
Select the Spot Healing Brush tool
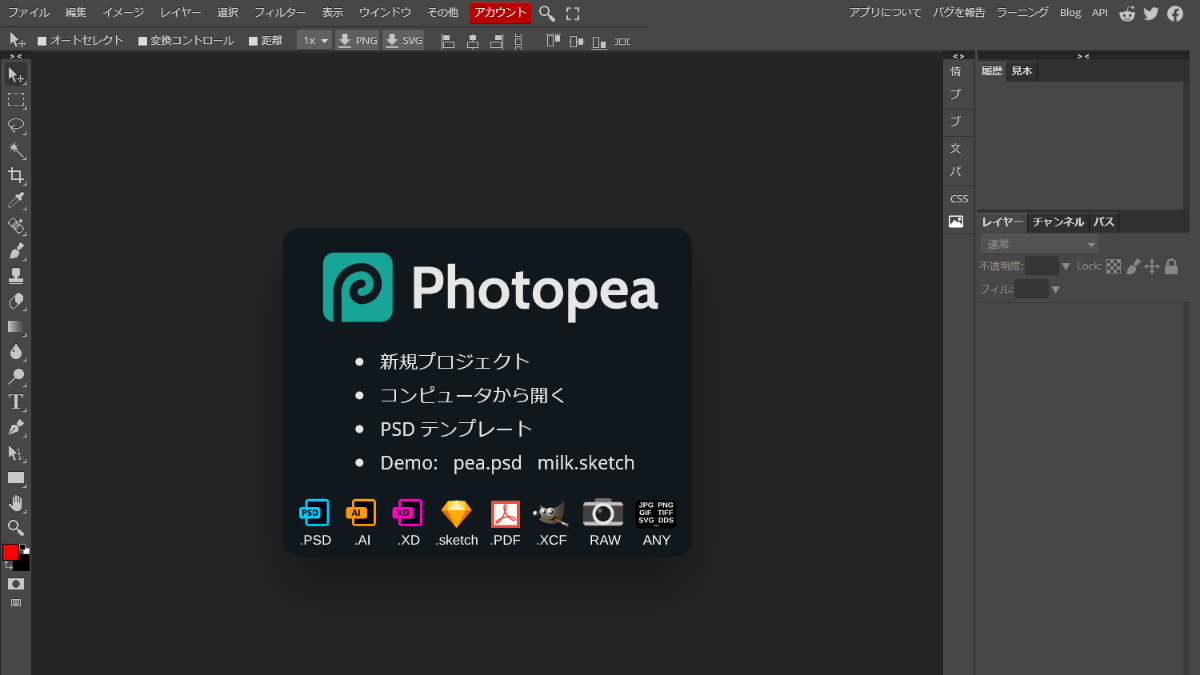pyautogui.click(x=16, y=226)
